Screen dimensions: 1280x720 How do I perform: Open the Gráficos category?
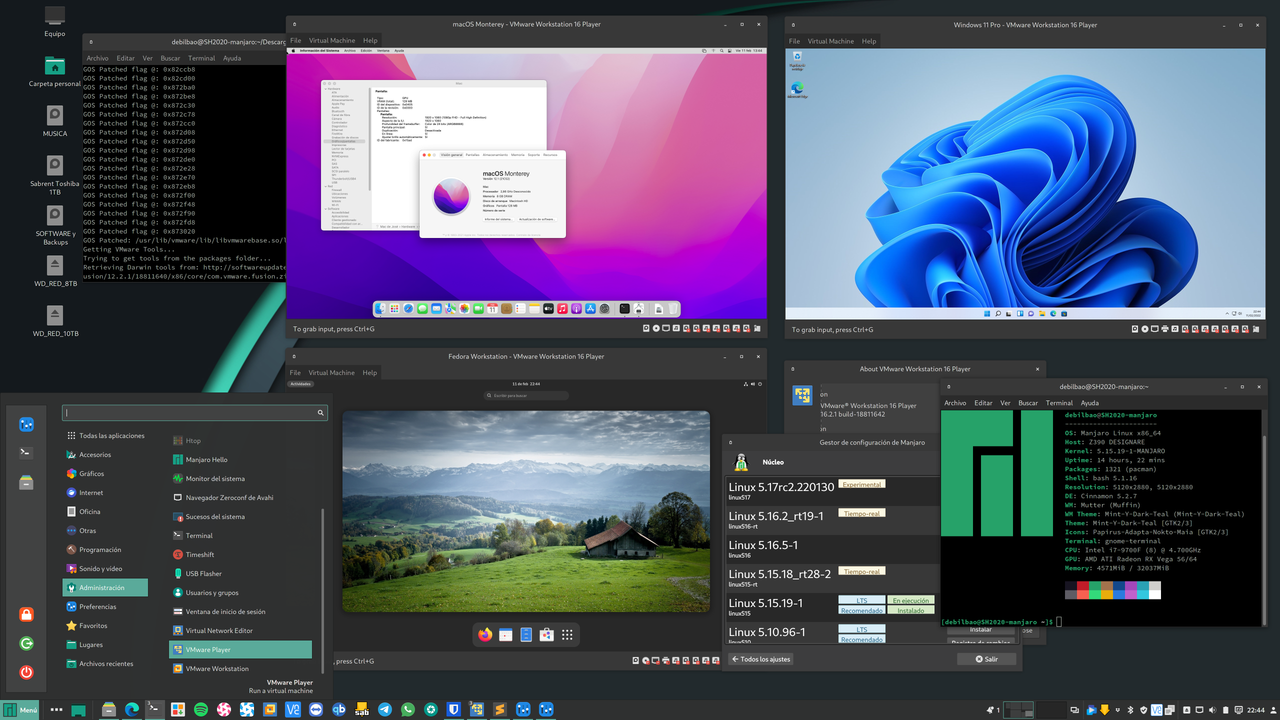105,474
